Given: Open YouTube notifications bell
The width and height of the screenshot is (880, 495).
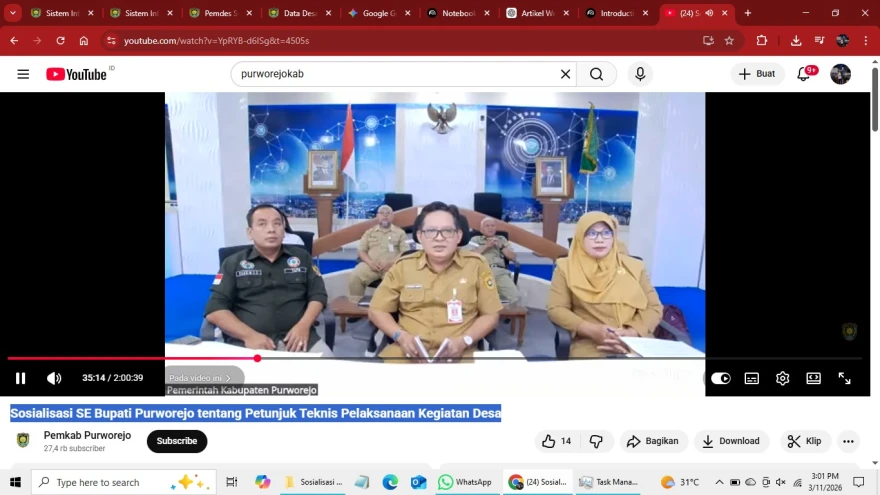Looking at the screenshot, I should [x=804, y=74].
